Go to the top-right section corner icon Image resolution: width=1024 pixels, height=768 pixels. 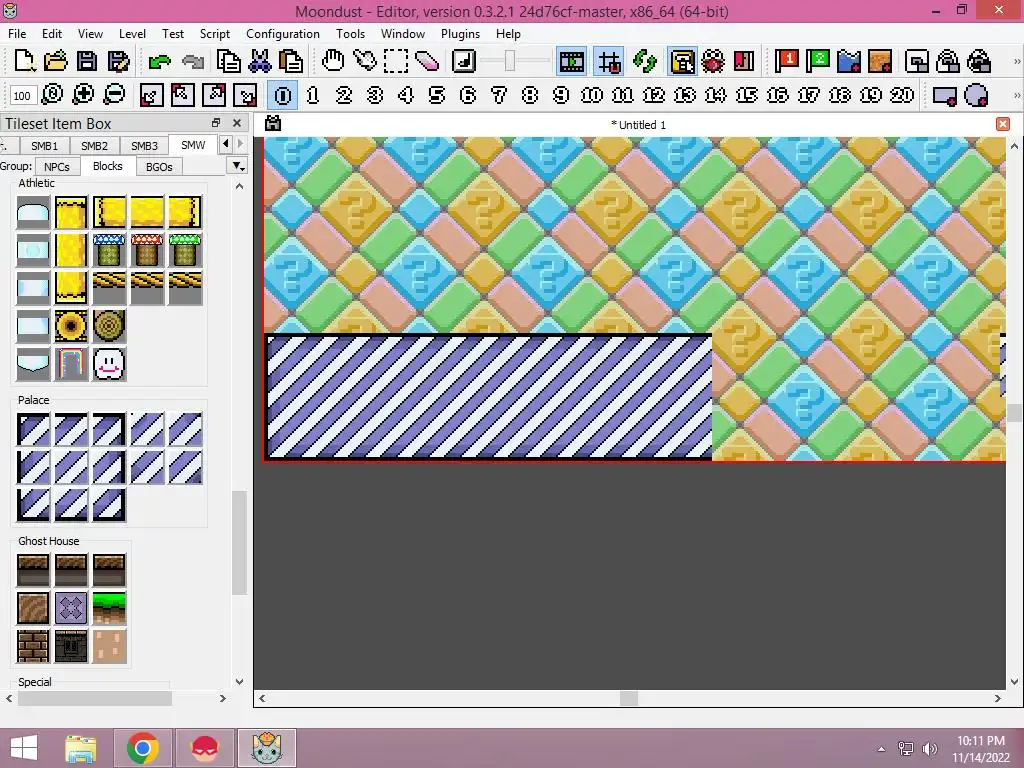tap(214, 95)
